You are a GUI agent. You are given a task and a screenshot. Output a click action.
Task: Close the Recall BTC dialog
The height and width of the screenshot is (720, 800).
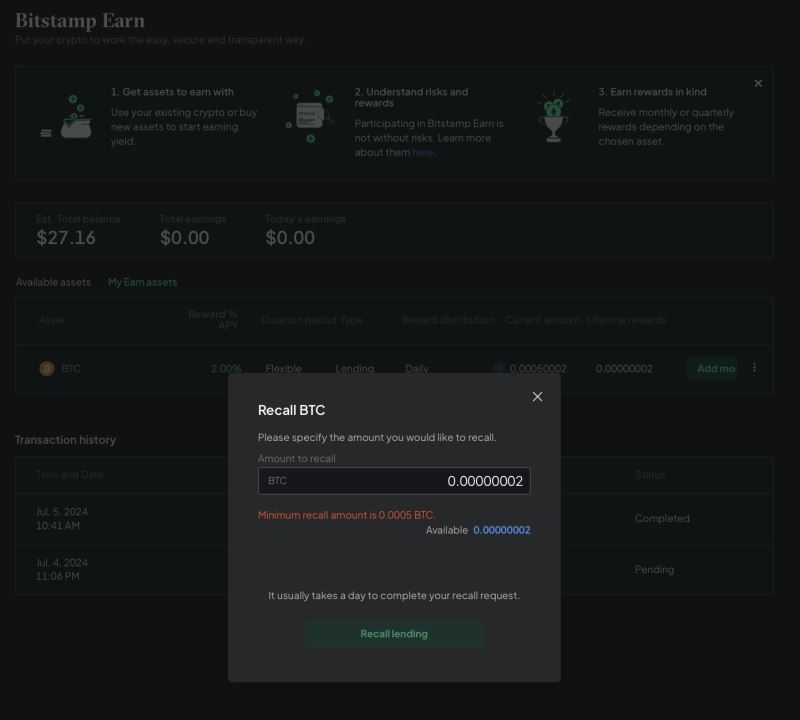[537, 397]
